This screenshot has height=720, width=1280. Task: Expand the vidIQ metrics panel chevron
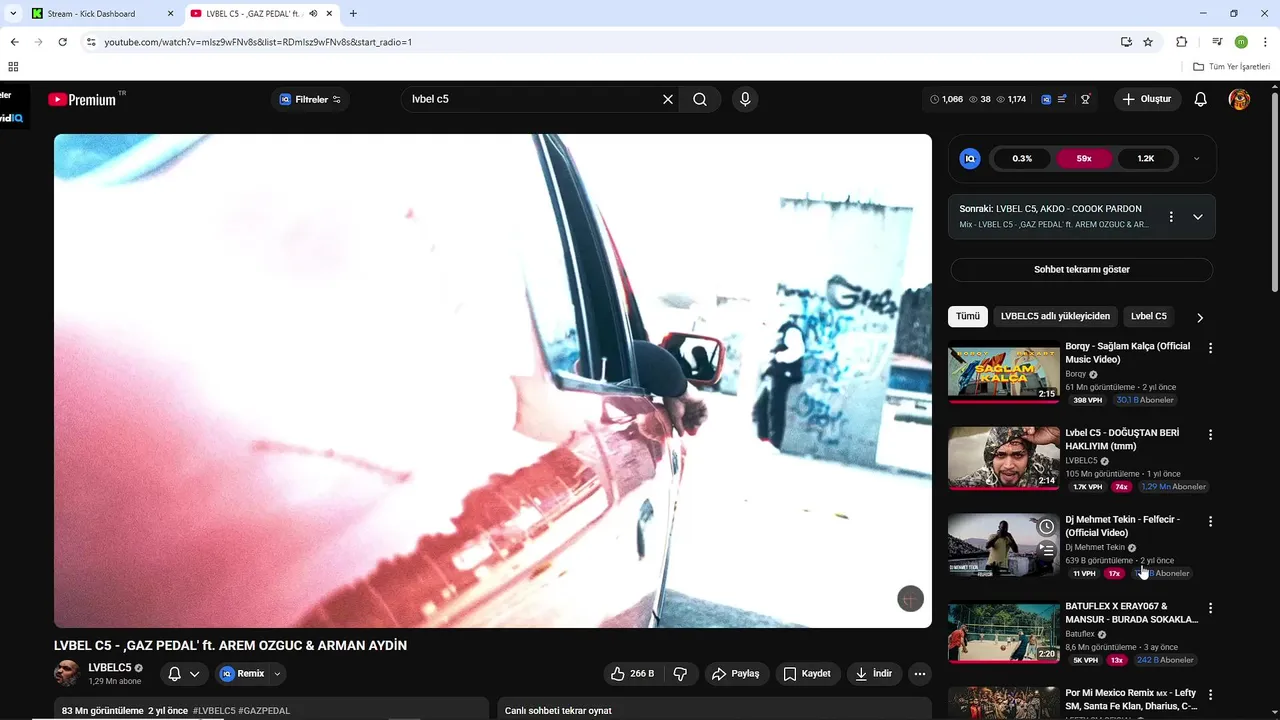pos(1197,158)
